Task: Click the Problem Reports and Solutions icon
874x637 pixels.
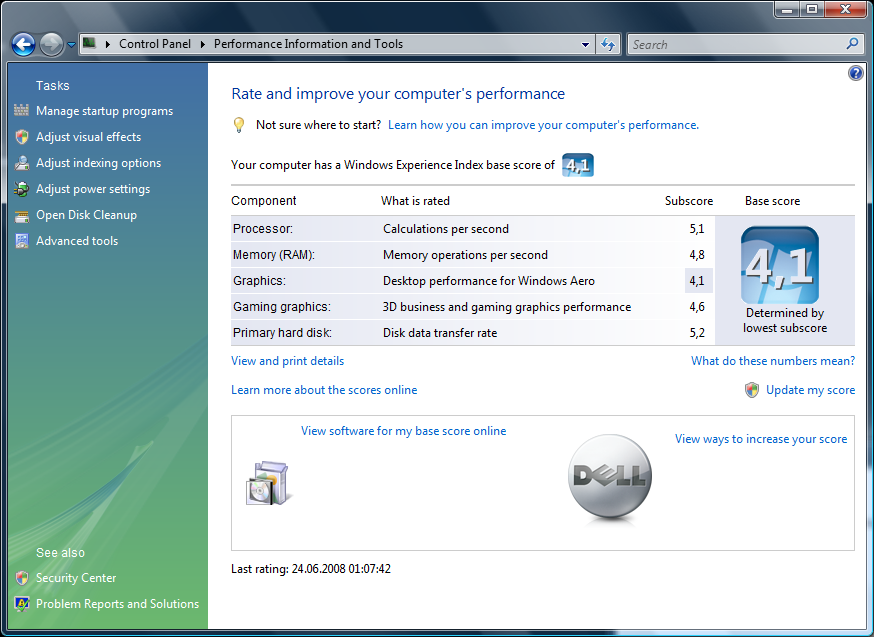Action: tap(22, 604)
